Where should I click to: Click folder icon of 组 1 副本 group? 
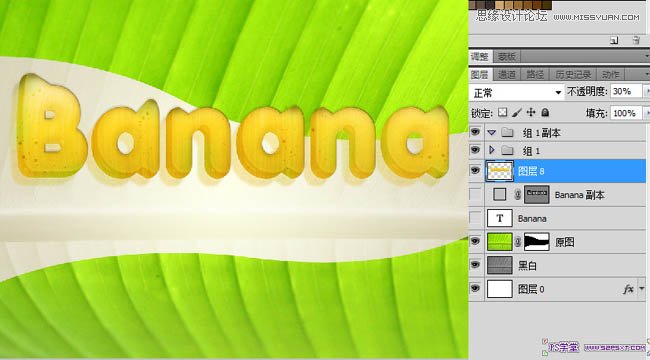click(507, 132)
